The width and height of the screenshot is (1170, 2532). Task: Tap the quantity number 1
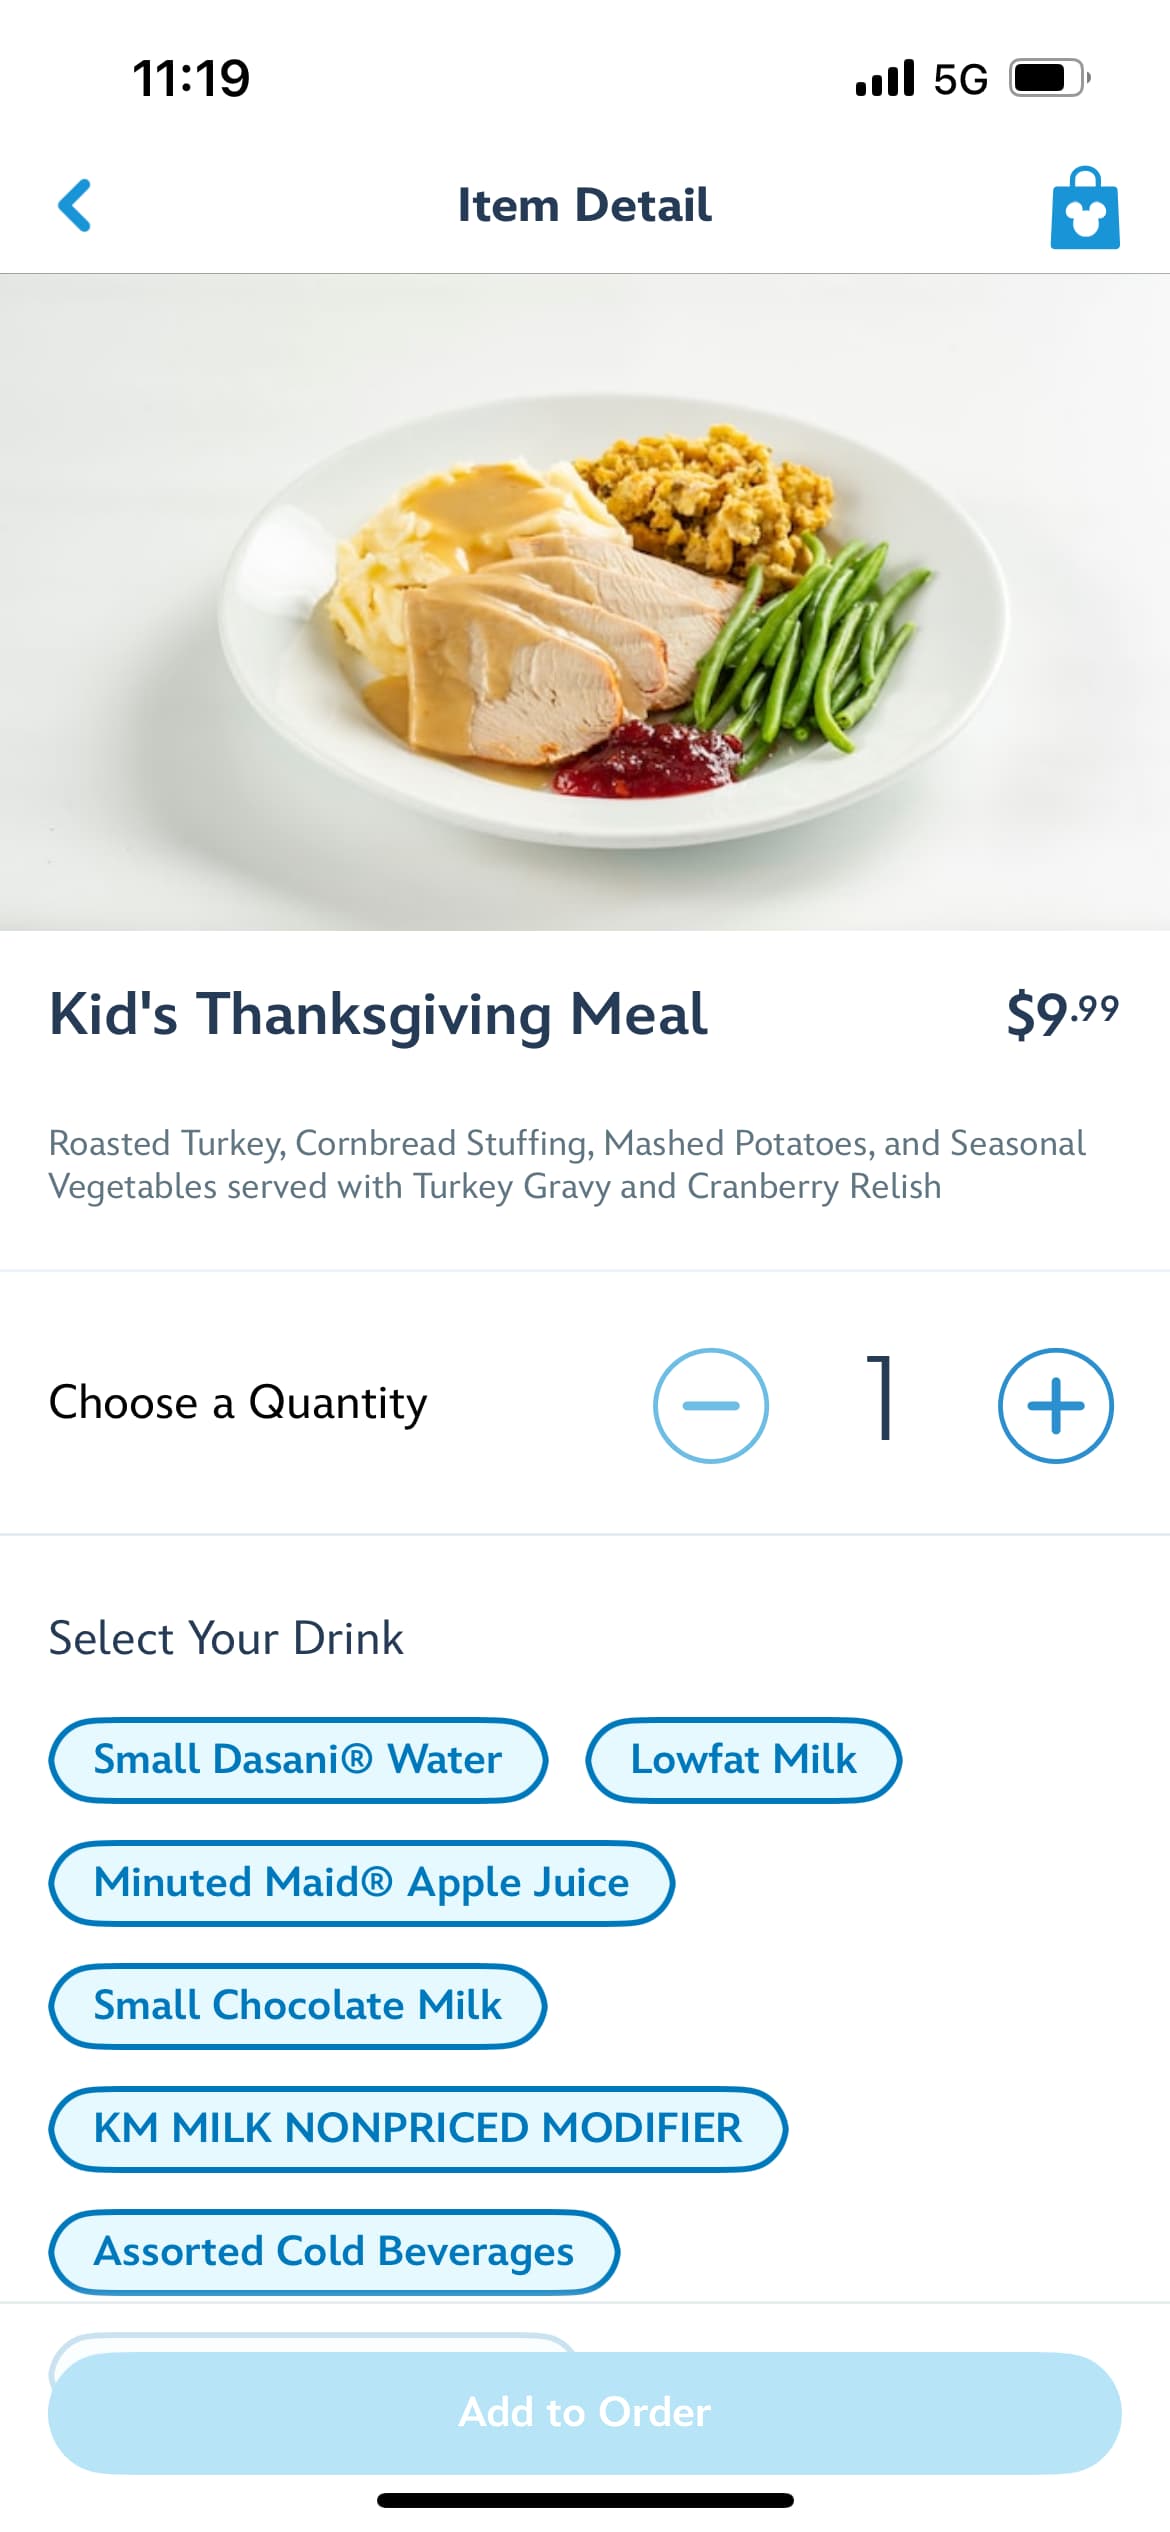pos(881,1398)
